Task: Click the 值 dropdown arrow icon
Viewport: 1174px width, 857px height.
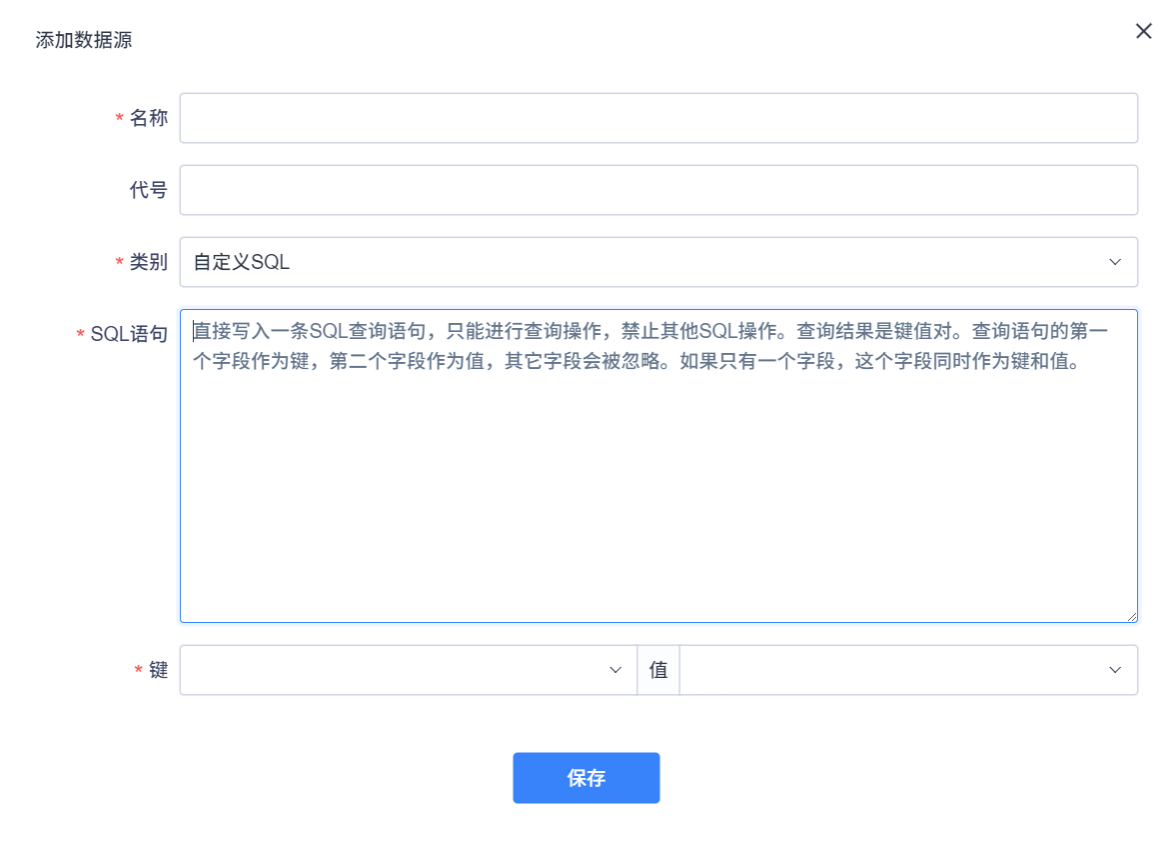Action: click(x=1116, y=670)
